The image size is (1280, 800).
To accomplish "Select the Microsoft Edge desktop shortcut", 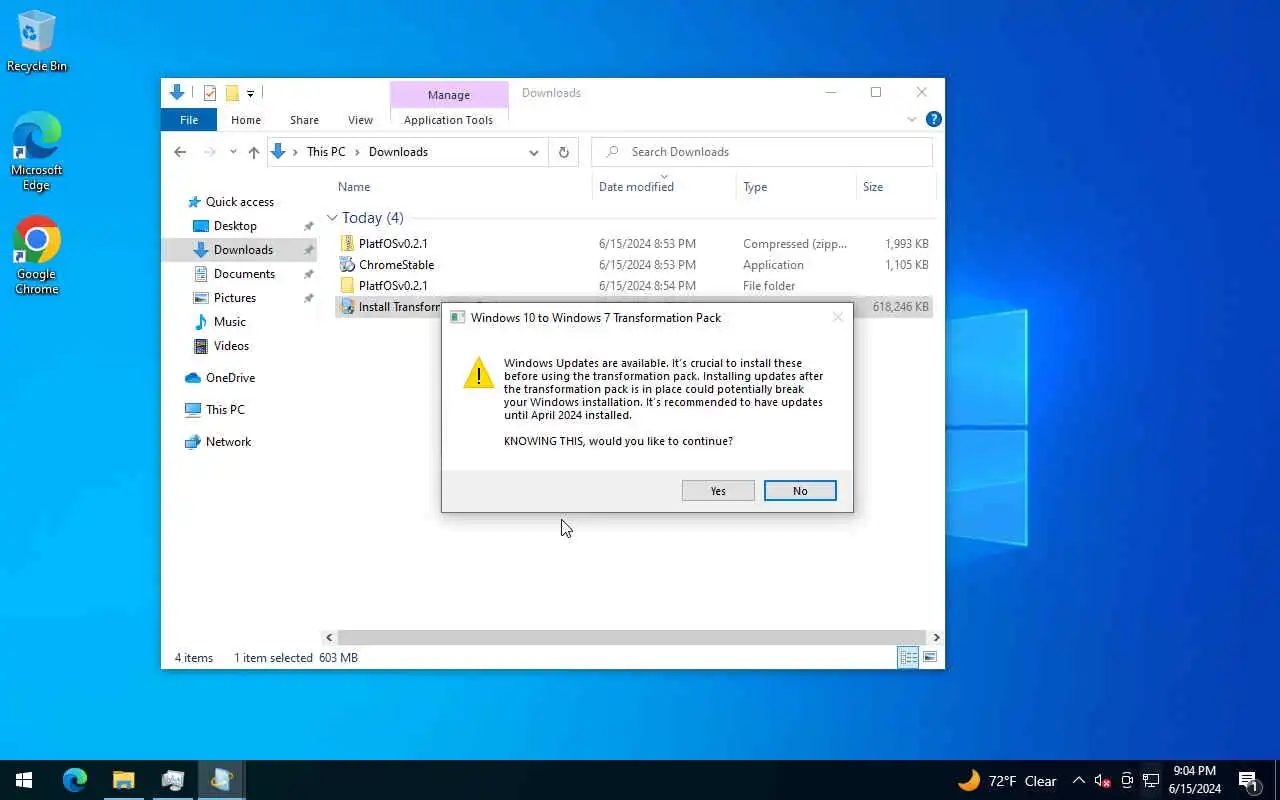I will point(37,152).
